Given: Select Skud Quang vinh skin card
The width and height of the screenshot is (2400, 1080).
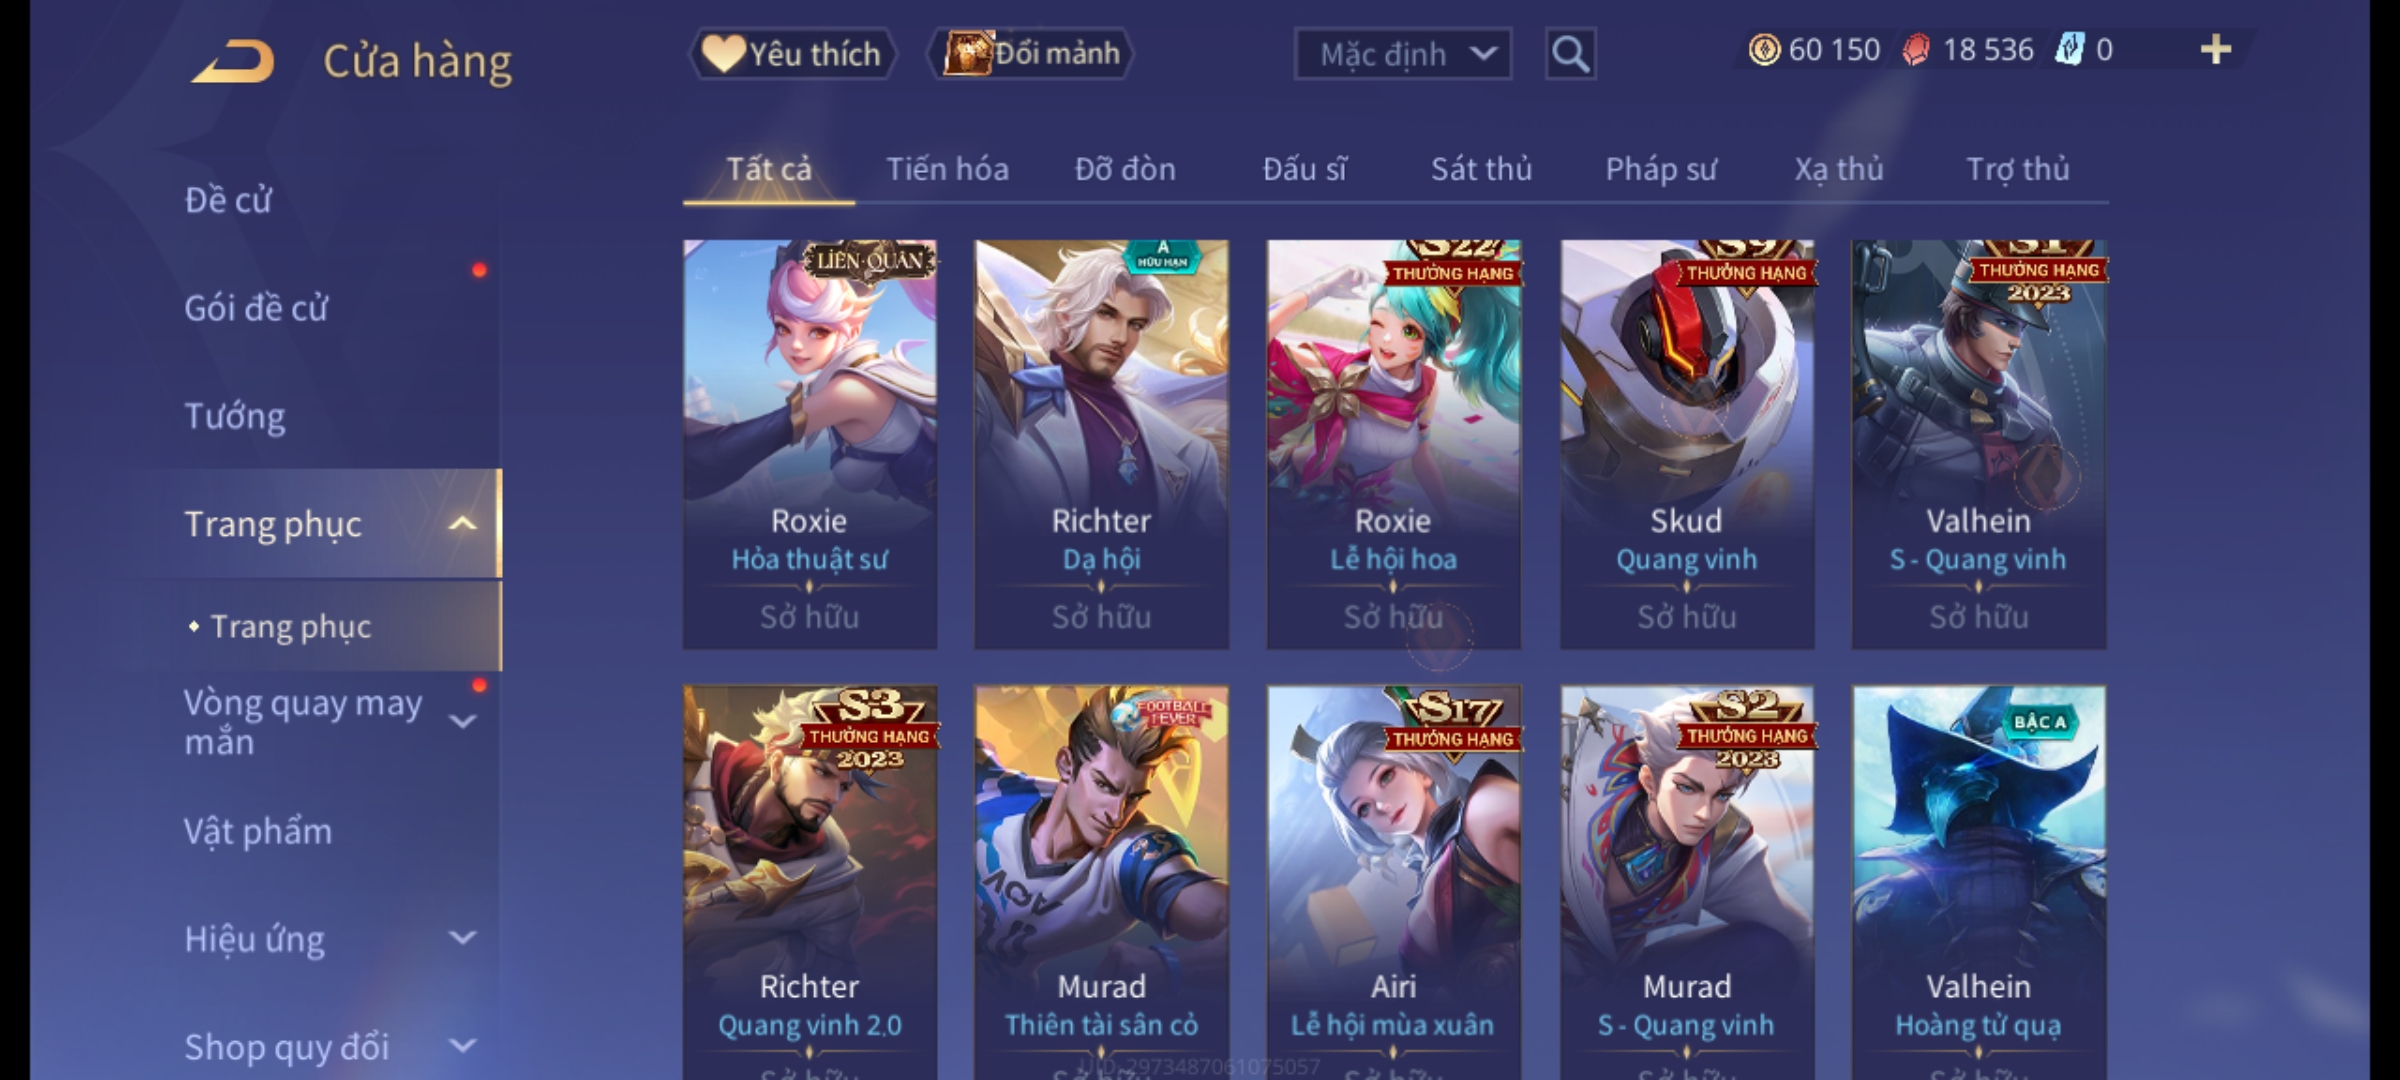Looking at the screenshot, I should [x=1687, y=444].
